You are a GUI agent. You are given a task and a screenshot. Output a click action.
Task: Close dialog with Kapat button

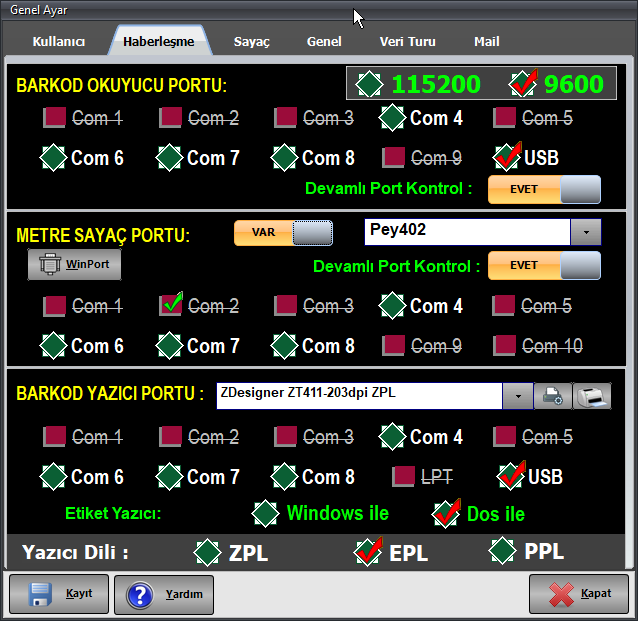pos(579,594)
